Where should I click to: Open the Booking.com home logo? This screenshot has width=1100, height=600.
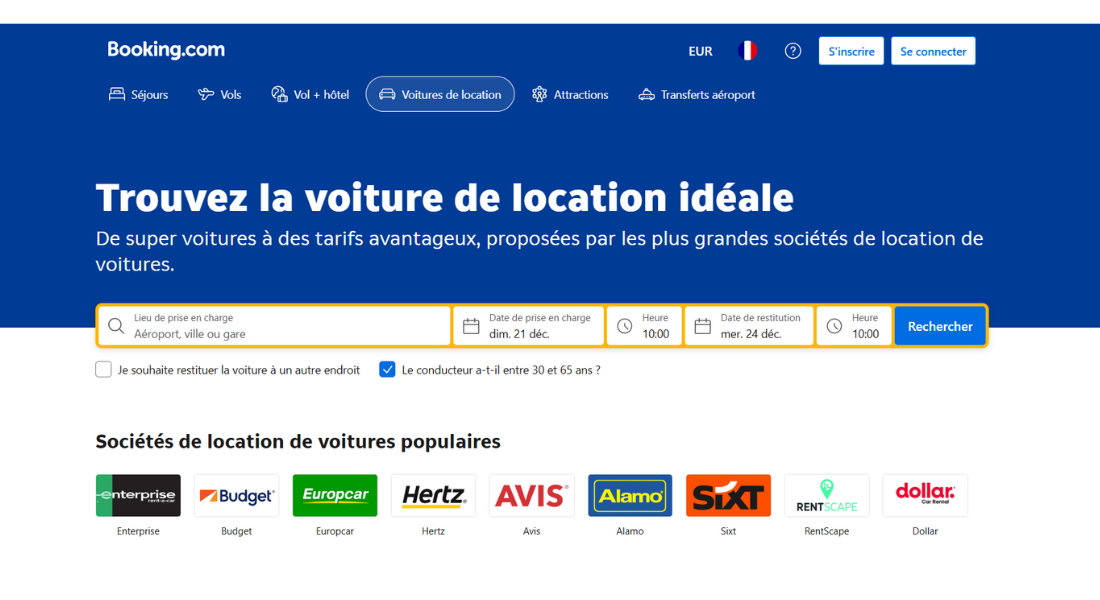166,50
